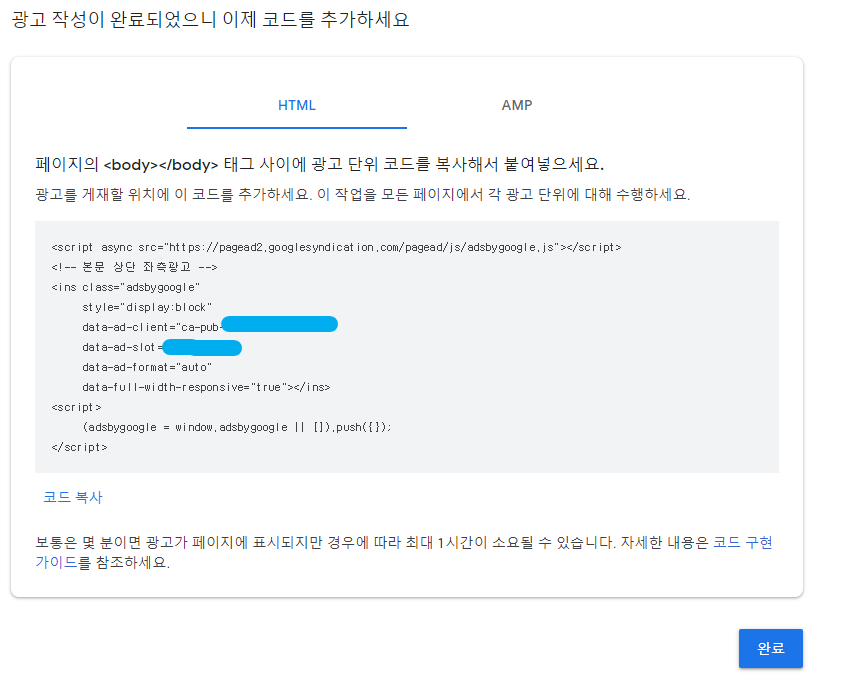Screen dimensions: 857x683
Task: Click the 완료 button
Action: (x=771, y=649)
